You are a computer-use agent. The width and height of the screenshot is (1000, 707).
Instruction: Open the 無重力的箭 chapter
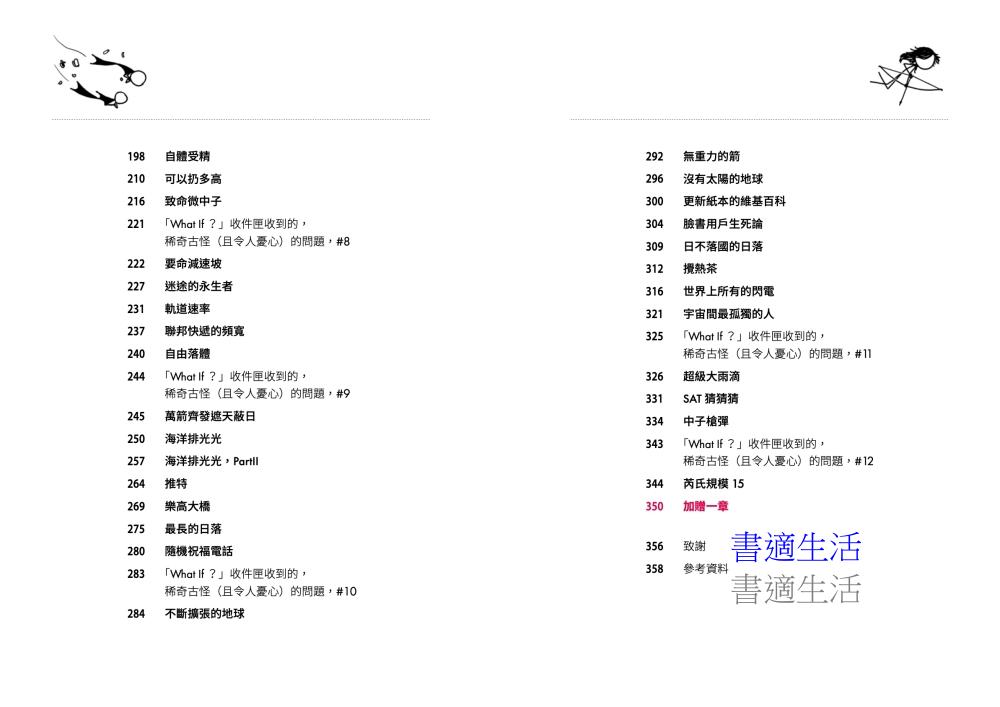pos(711,157)
